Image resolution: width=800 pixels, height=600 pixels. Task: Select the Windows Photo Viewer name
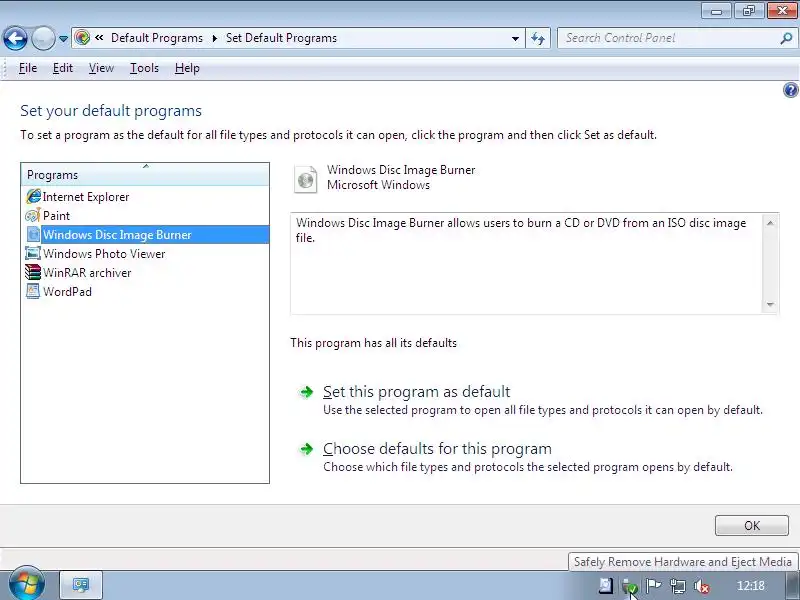(x=104, y=254)
